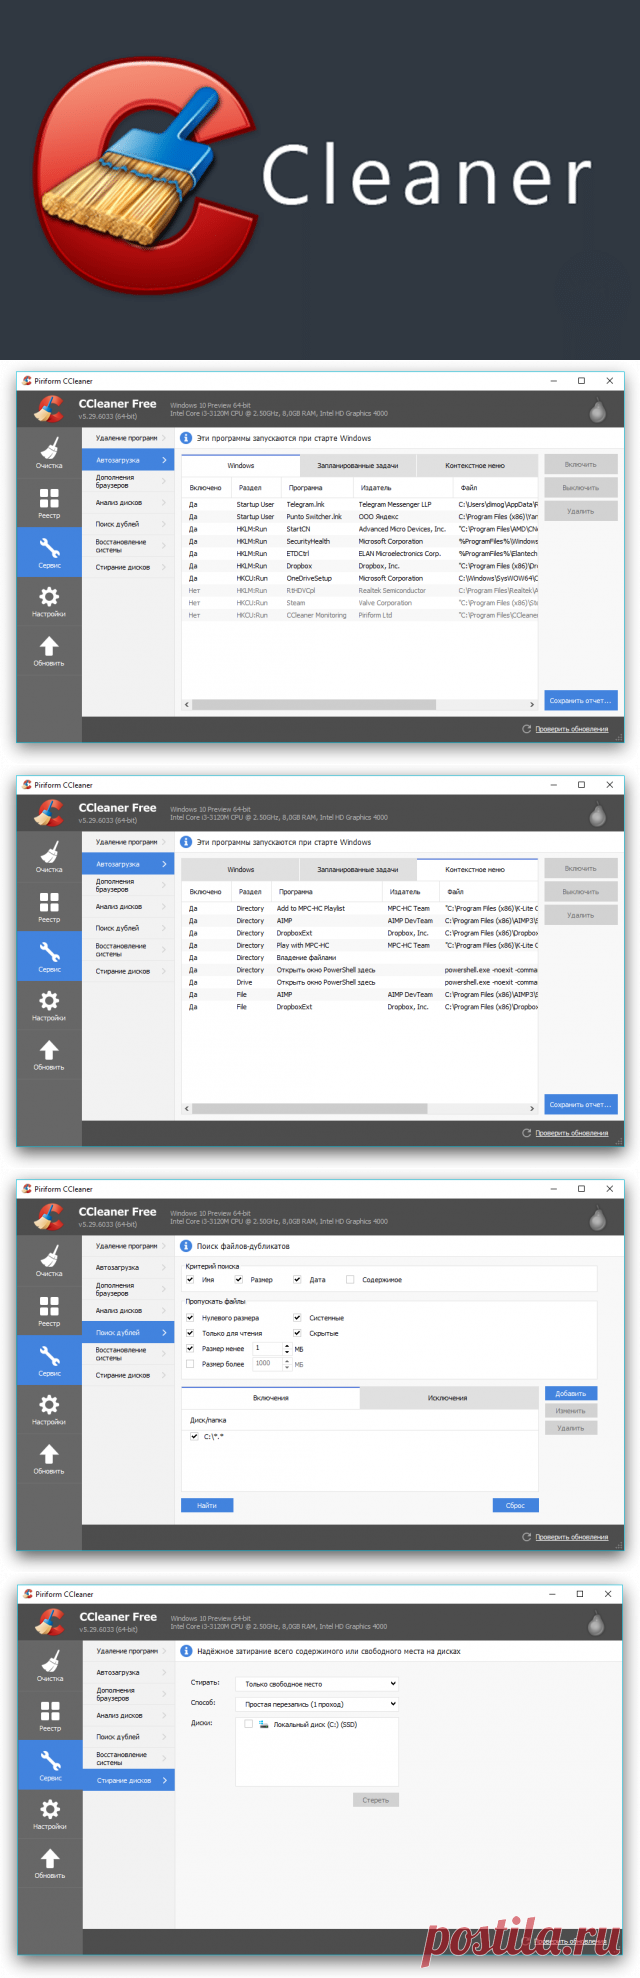This screenshot has height=1978, width=640.
Task: Toggle the Нулевого размера checkbox
Action: [x=190, y=1318]
